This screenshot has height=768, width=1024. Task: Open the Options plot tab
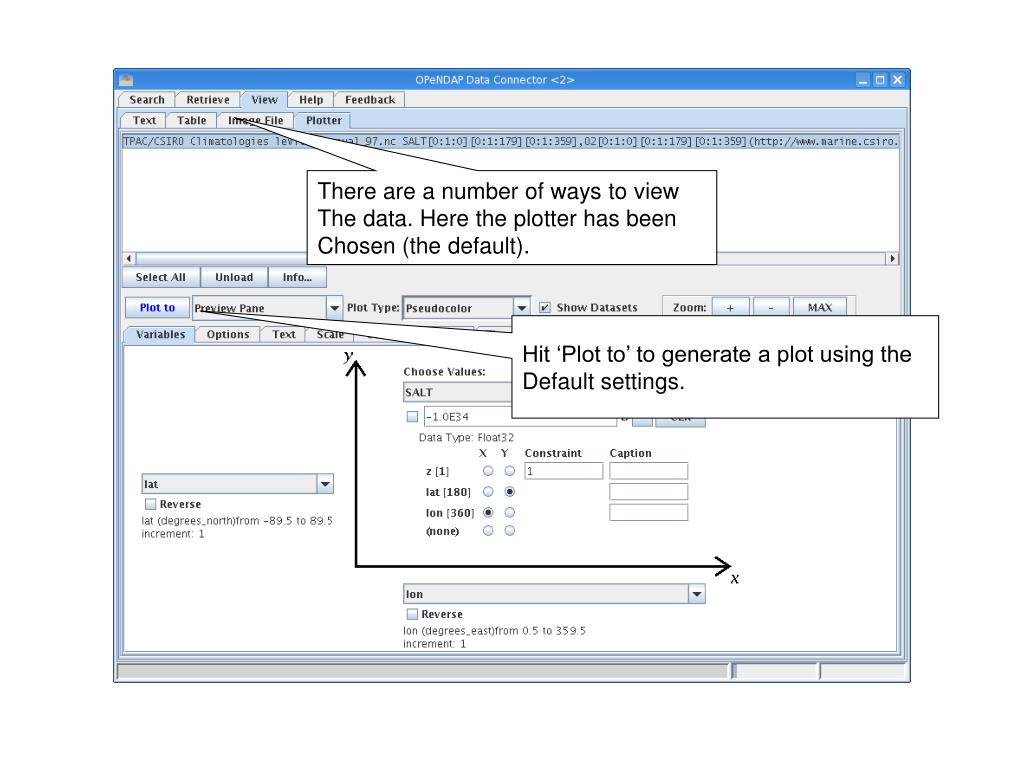[x=228, y=334]
